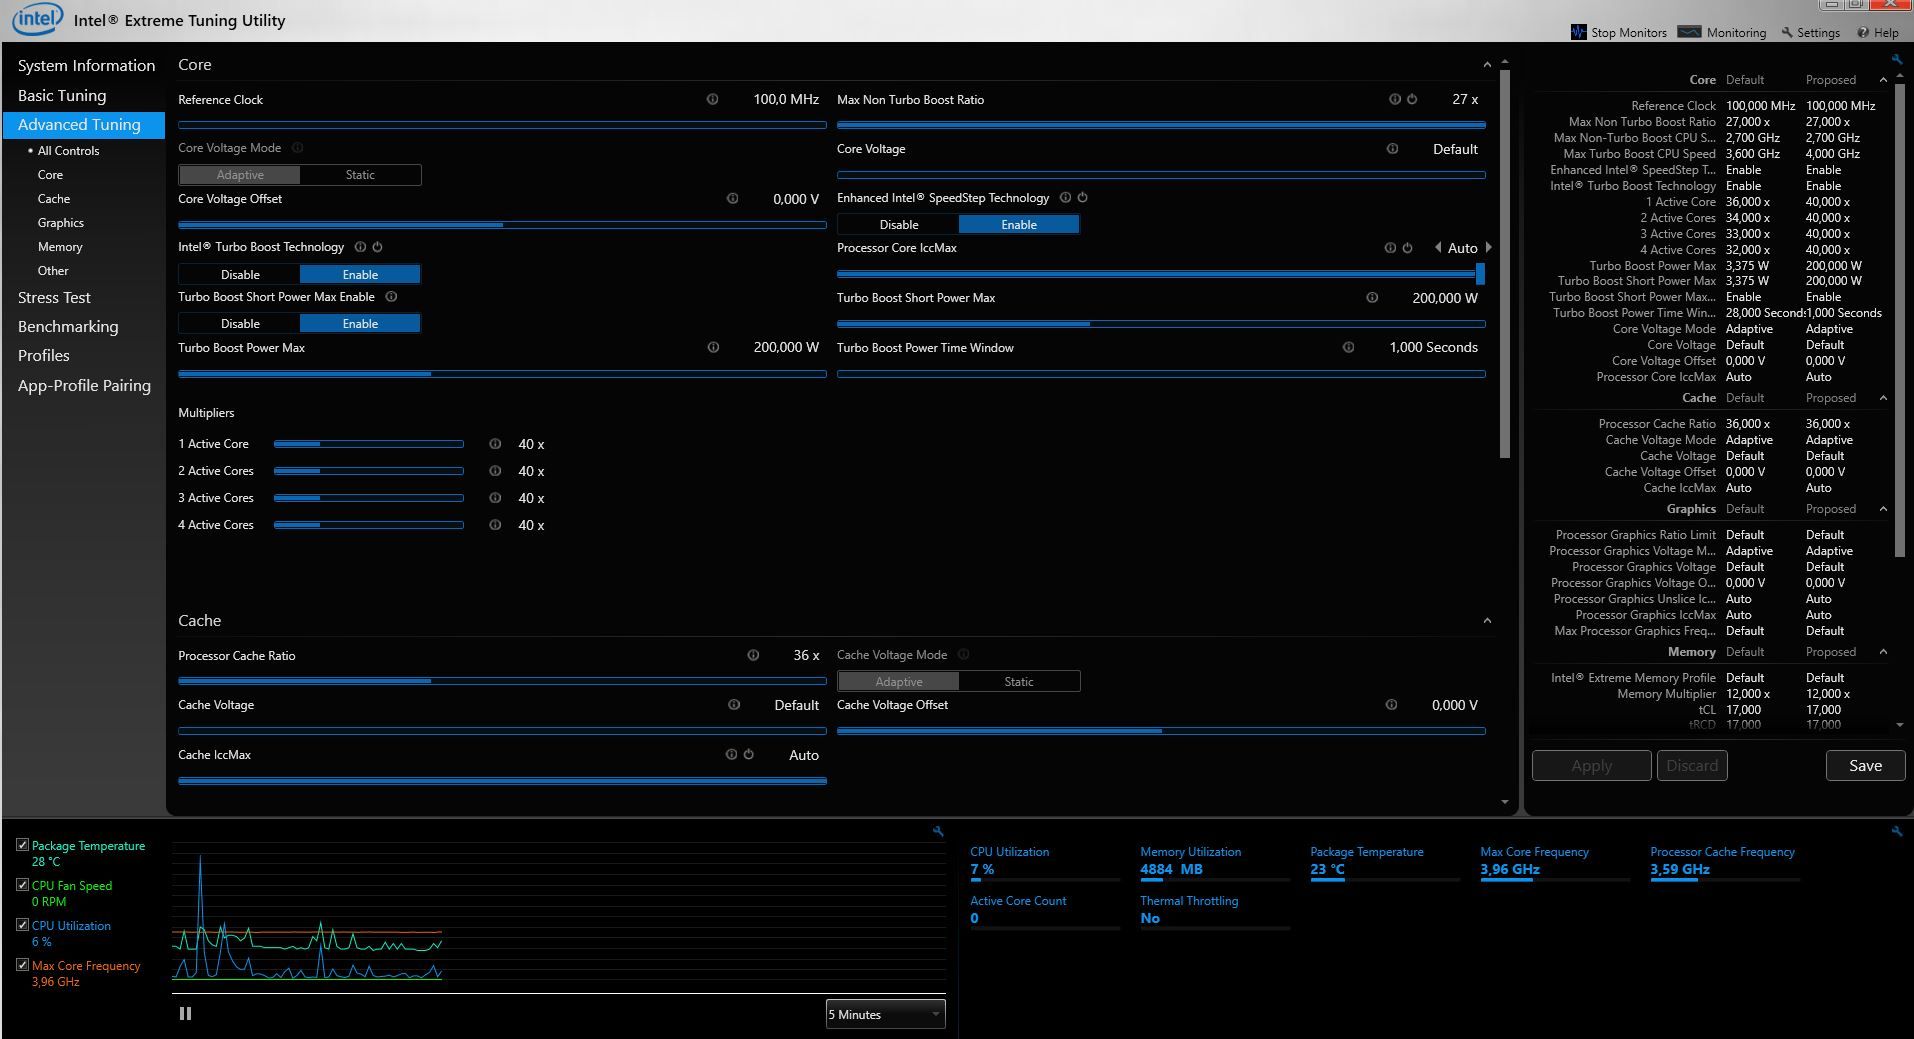
Task: Switch to Benchmarking
Action: click(x=68, y=326)
